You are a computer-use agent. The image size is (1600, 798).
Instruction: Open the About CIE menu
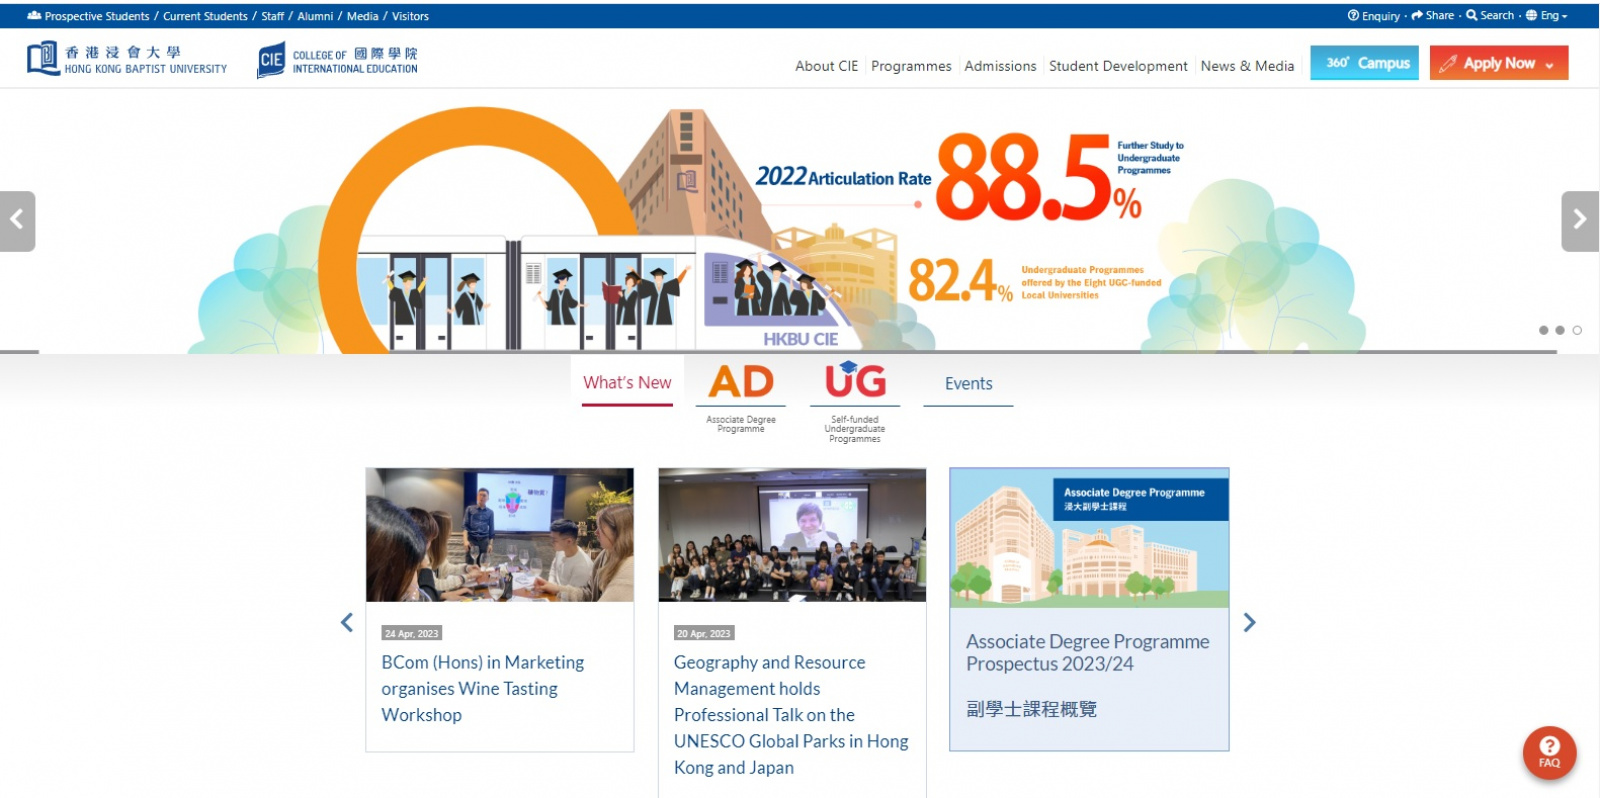coord(826,66)
